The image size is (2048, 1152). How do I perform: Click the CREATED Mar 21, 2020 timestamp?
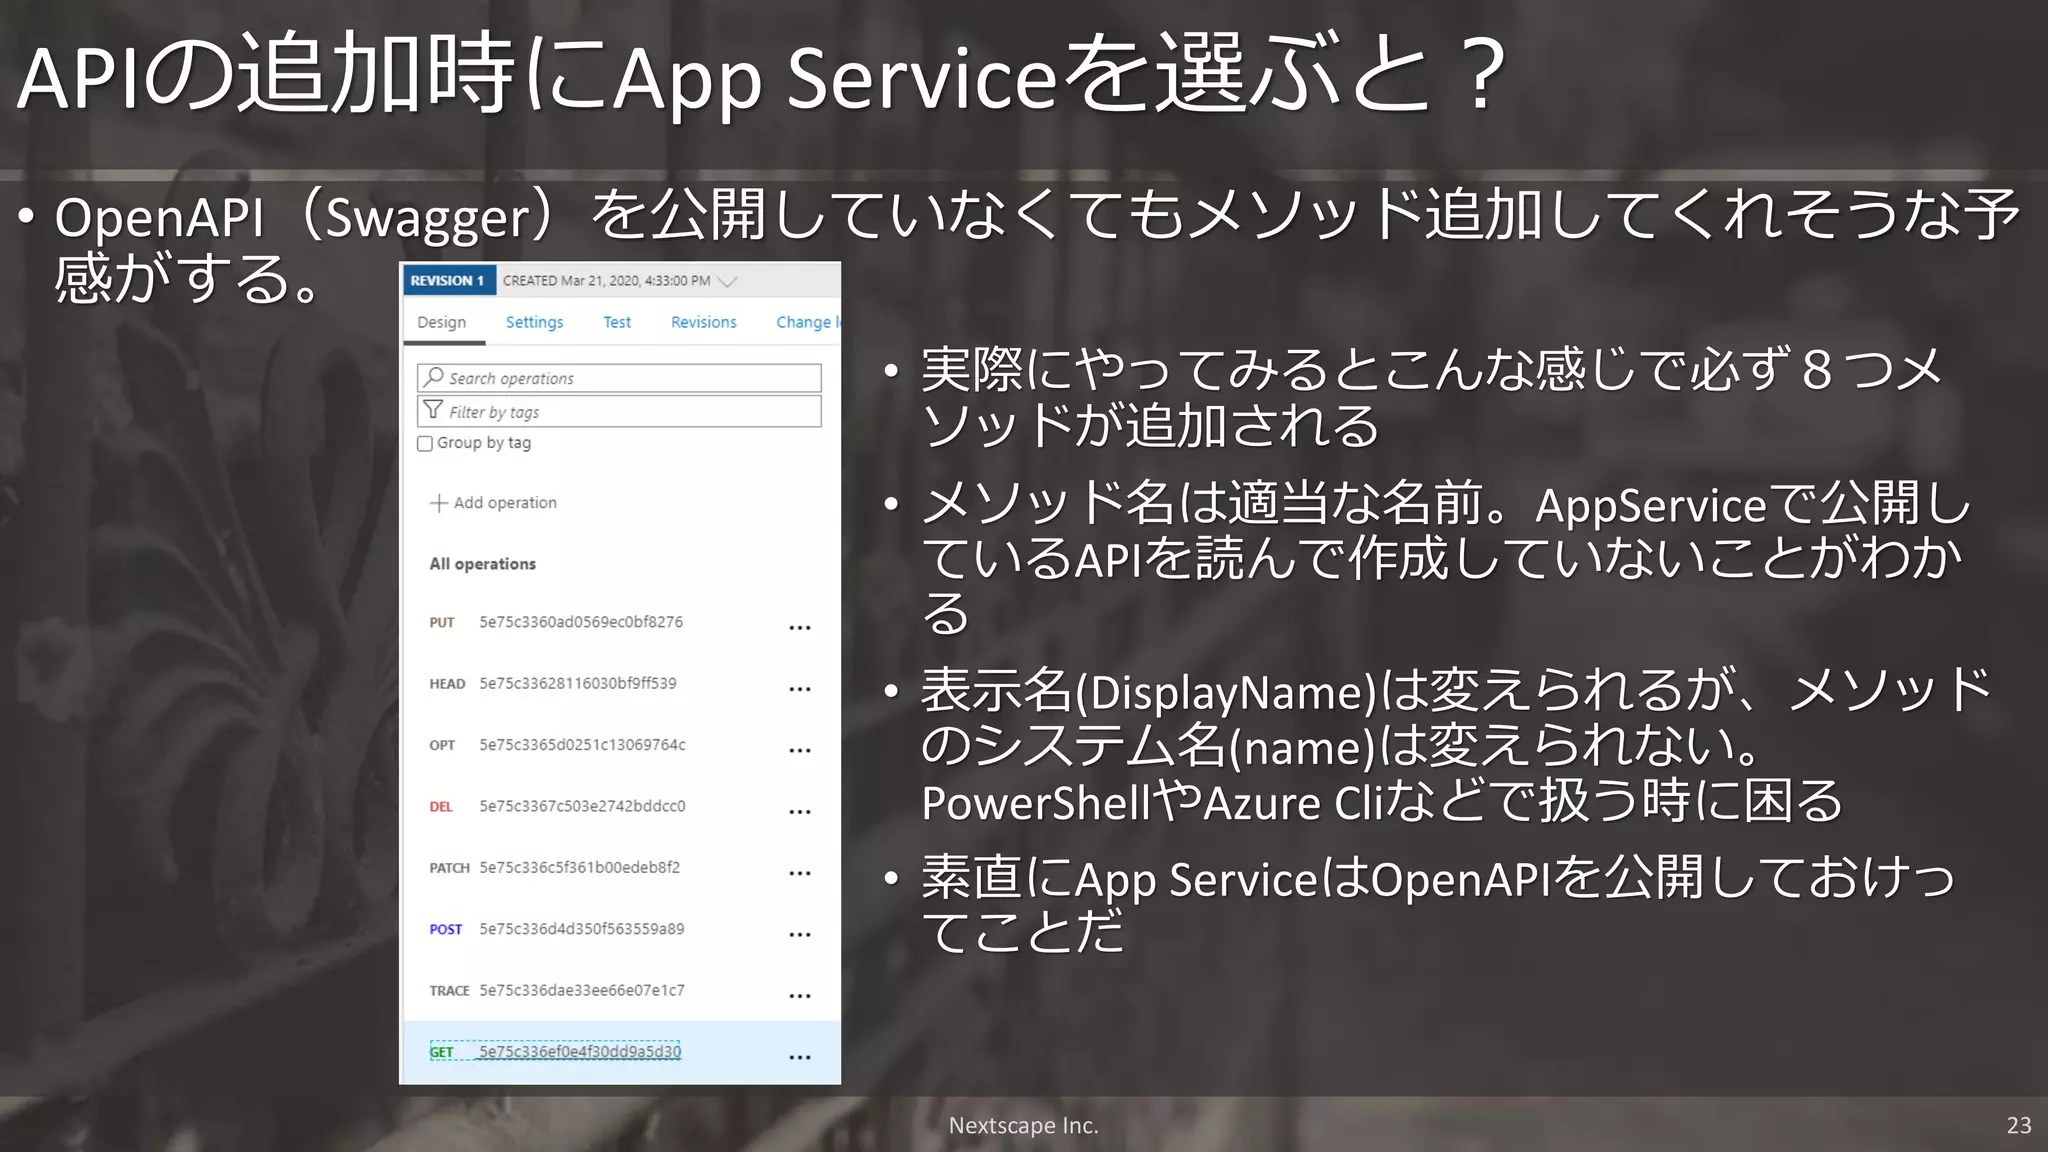click(x=606, y=281)
